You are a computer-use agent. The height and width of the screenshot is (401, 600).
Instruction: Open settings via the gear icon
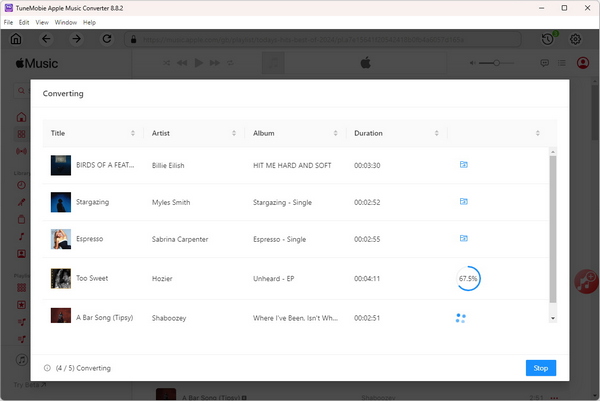575,39
